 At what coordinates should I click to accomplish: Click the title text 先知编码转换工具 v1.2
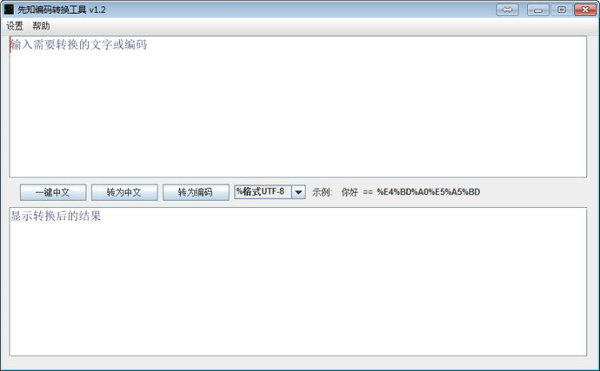point(61,10)
